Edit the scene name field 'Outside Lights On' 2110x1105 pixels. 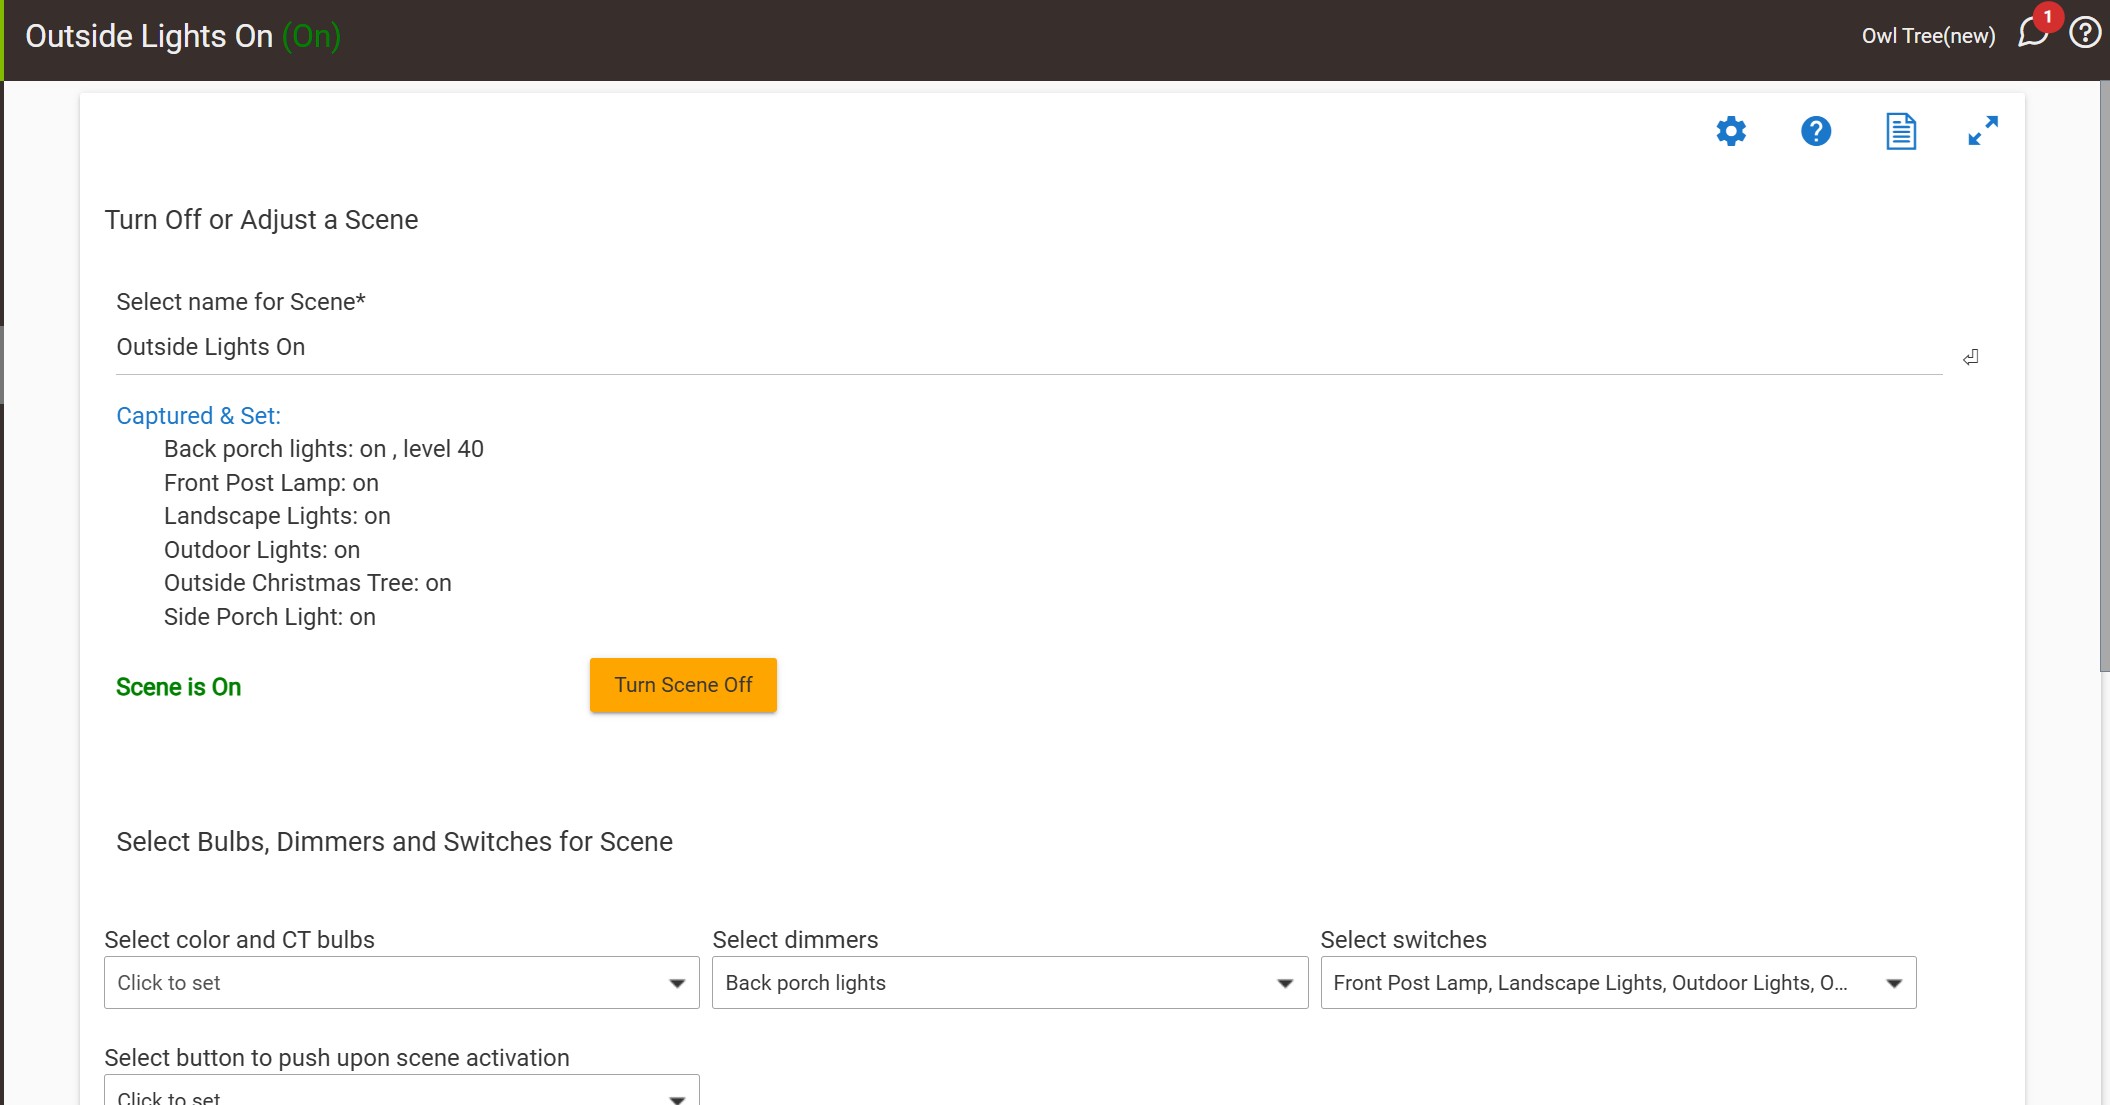point(1029,347)
